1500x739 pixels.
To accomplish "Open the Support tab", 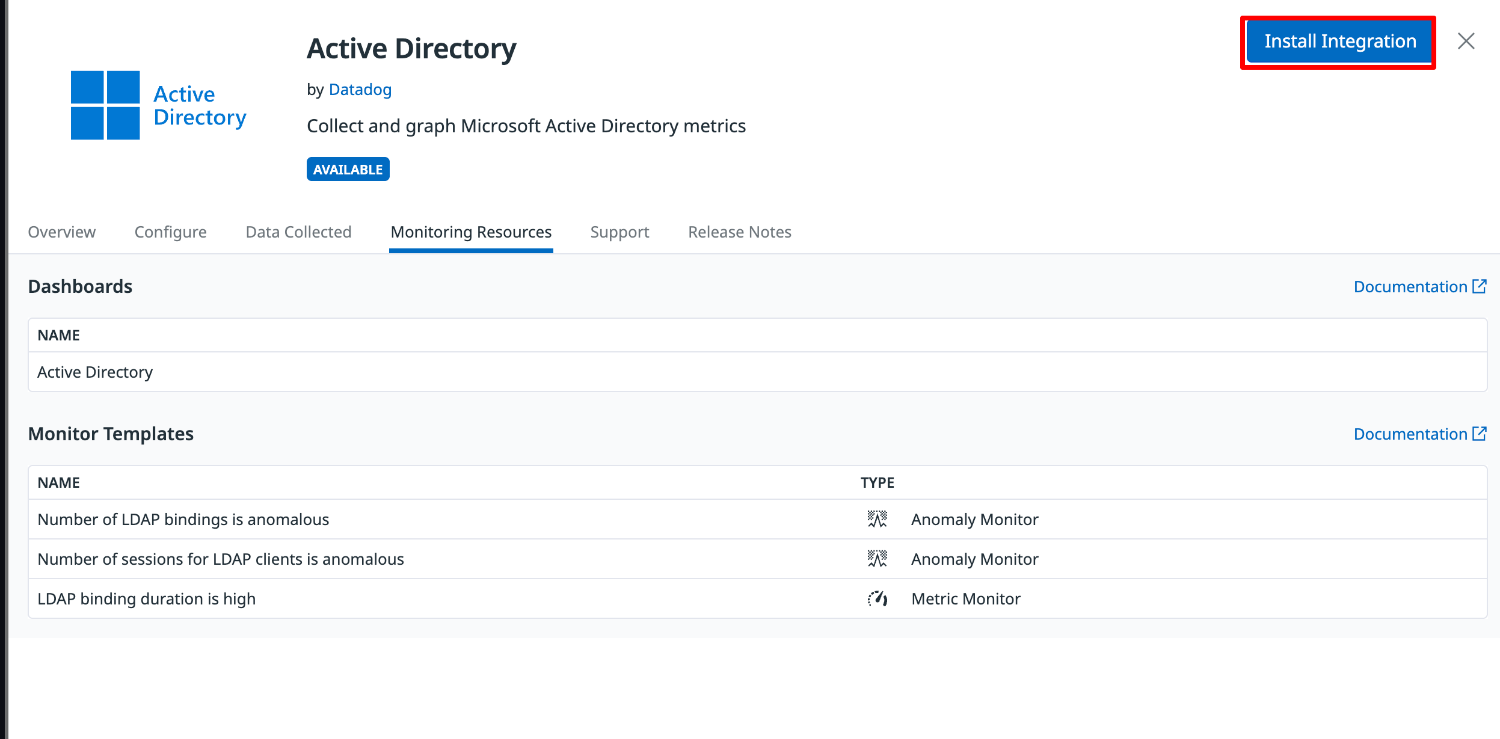I will [x=619, y=232].
